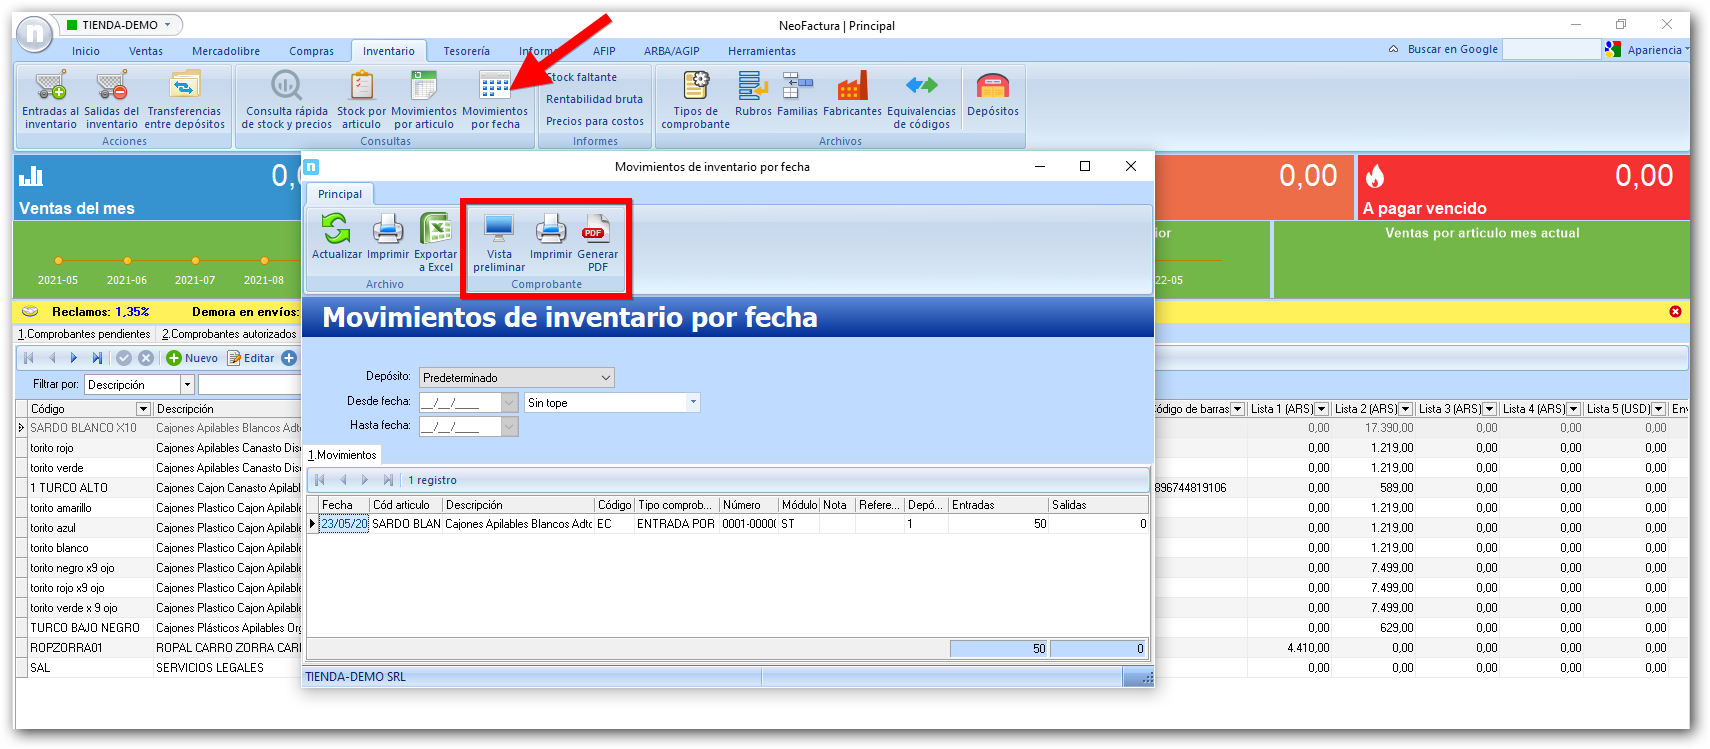Open the Desde fecha date picker

click(x=509, y=403)
